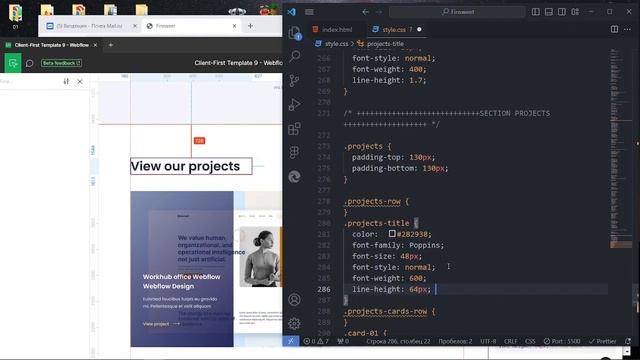Image resolution: width=640 pixels, height=360 pixels.
Task: Open Customize Layout icon in title bar
Action: tap(575, 12)
